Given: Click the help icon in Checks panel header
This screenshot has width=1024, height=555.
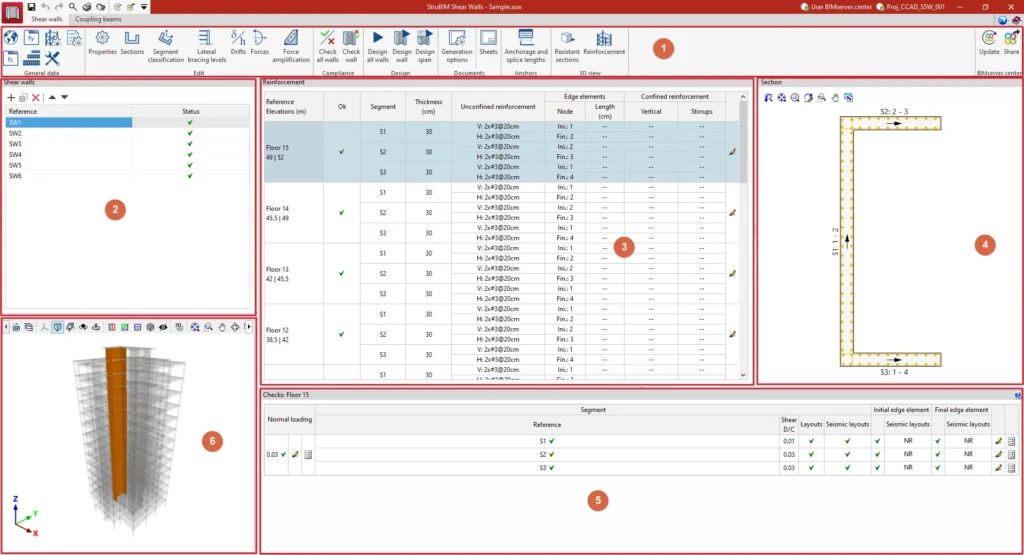Looking at the screenshot, I should pyautogui.click(x=1017, y=395).
